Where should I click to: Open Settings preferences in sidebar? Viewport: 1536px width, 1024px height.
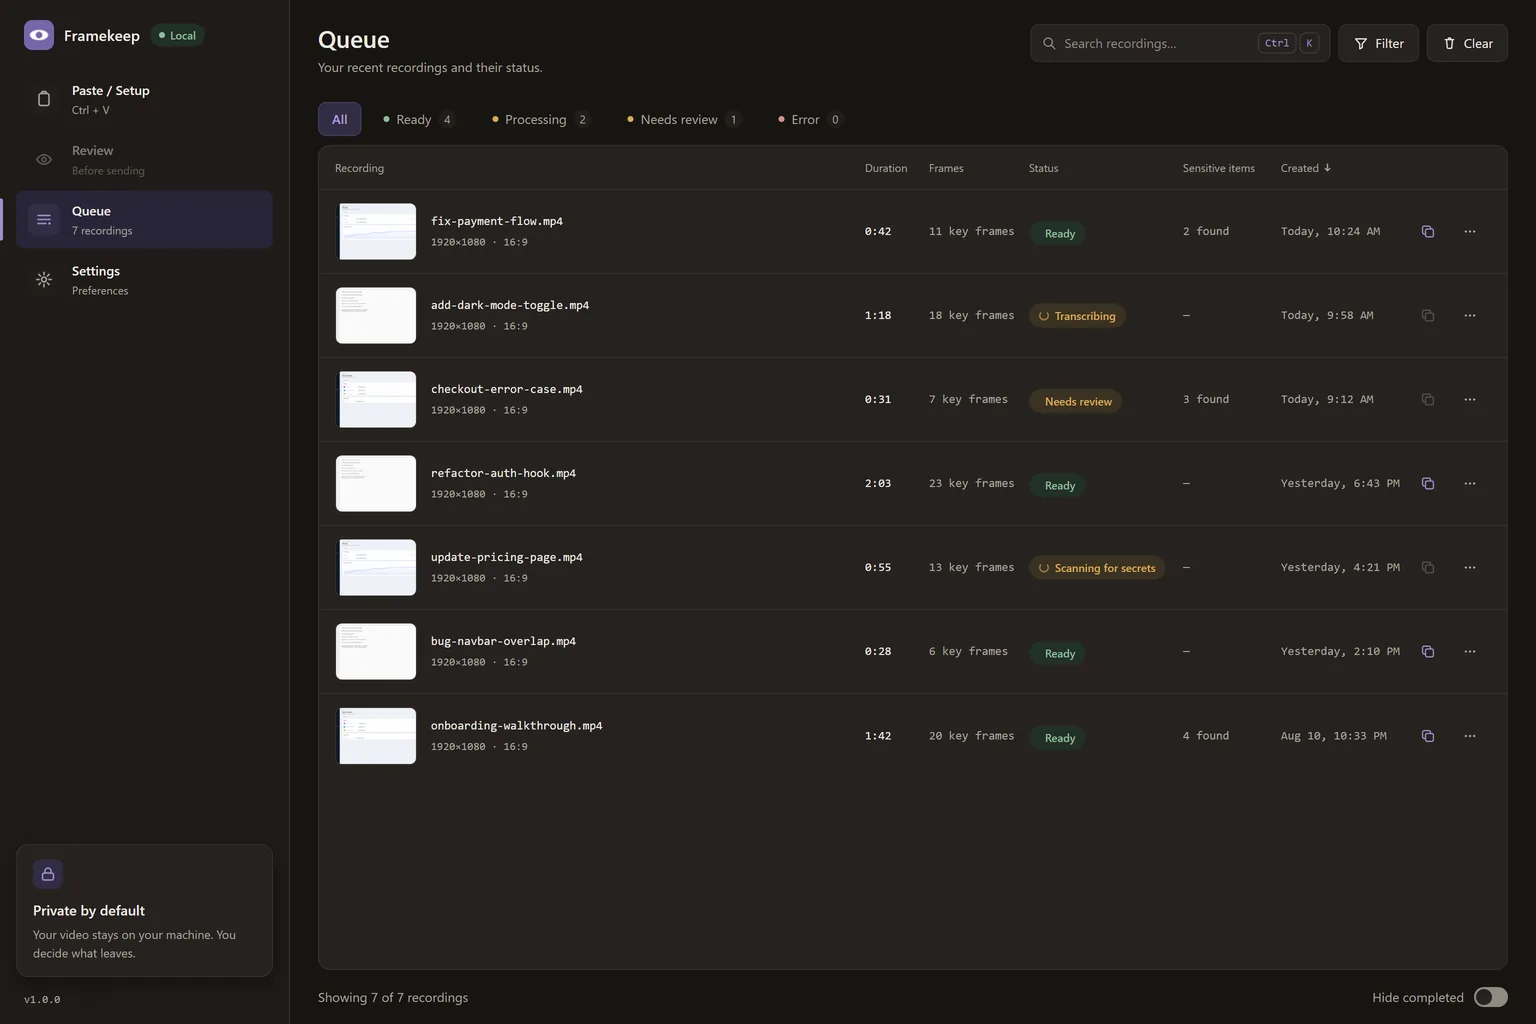[x=144, y=280]
